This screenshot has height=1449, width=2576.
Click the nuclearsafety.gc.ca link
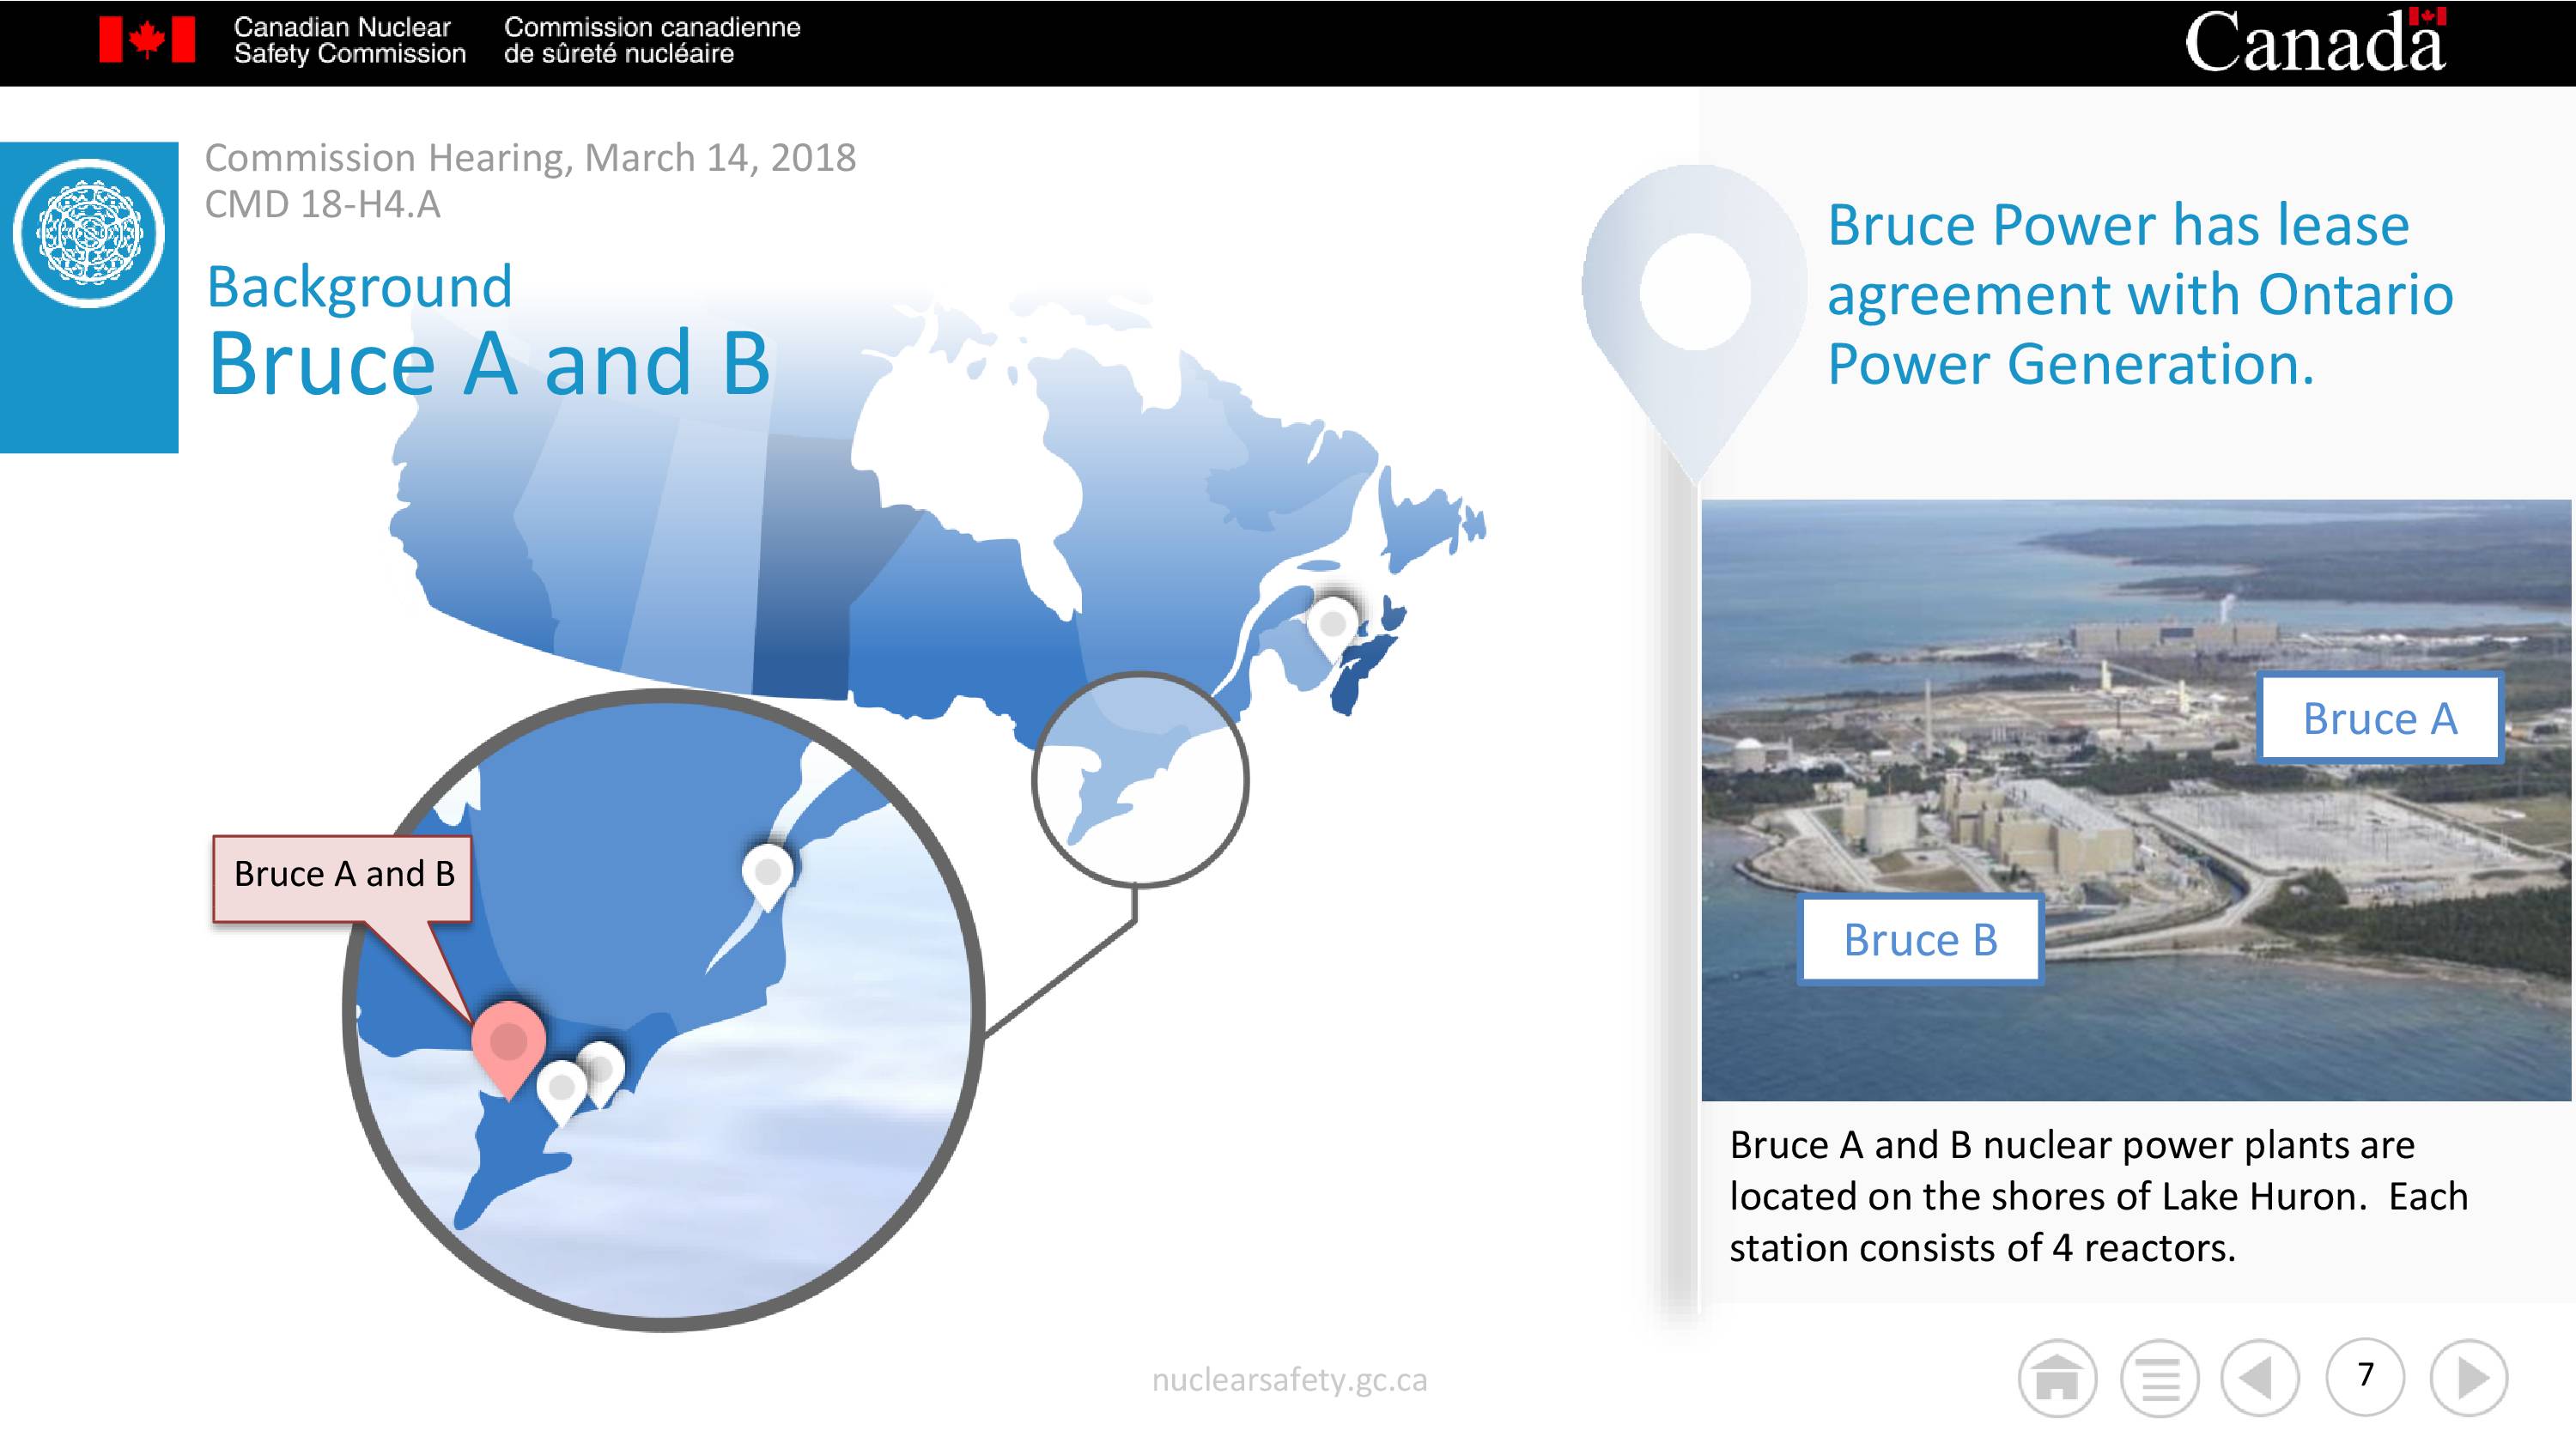click(x=1289, y=1380)
